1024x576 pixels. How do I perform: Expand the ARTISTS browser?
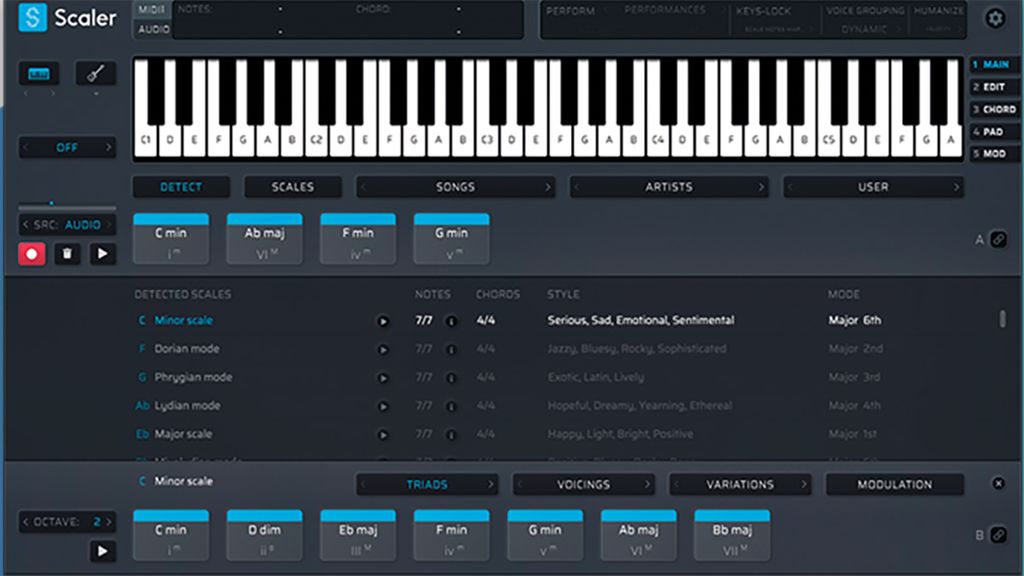(x=669, y=187)
